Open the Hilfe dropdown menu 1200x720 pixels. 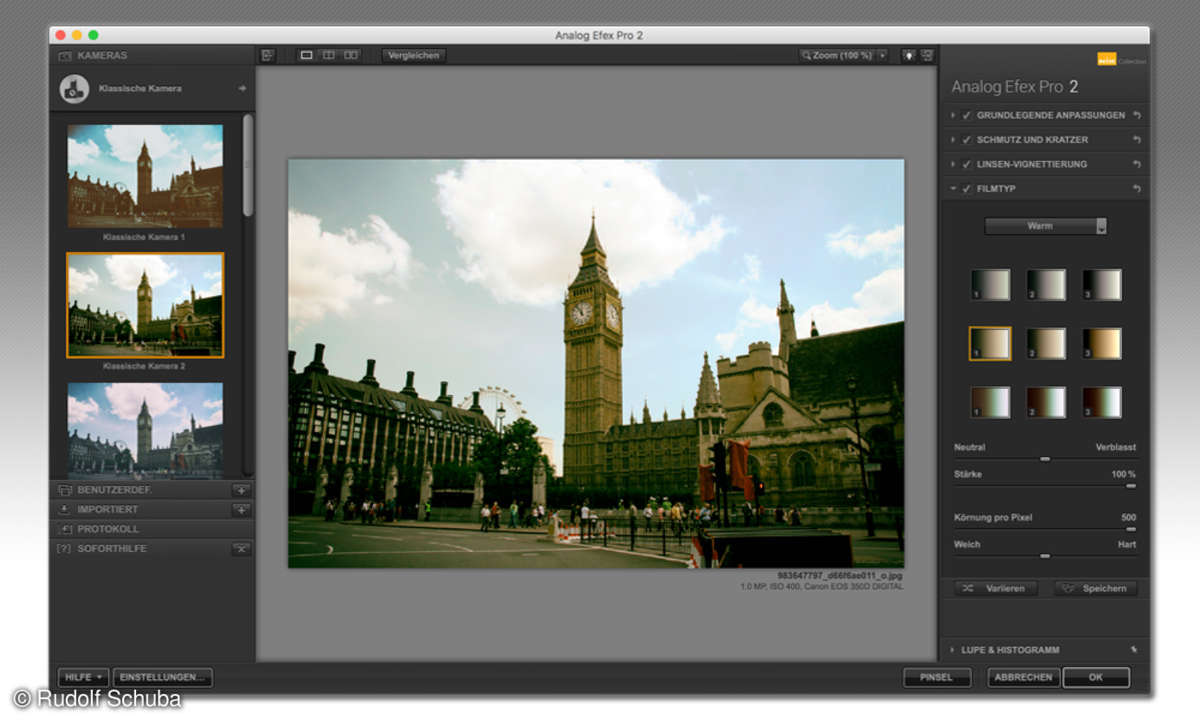point(83,677)
